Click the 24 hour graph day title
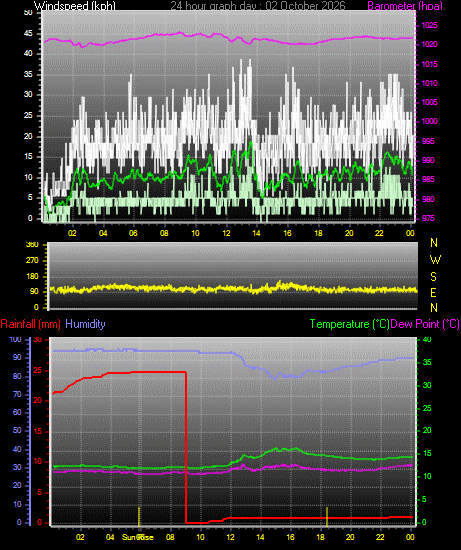 point(258,6)
